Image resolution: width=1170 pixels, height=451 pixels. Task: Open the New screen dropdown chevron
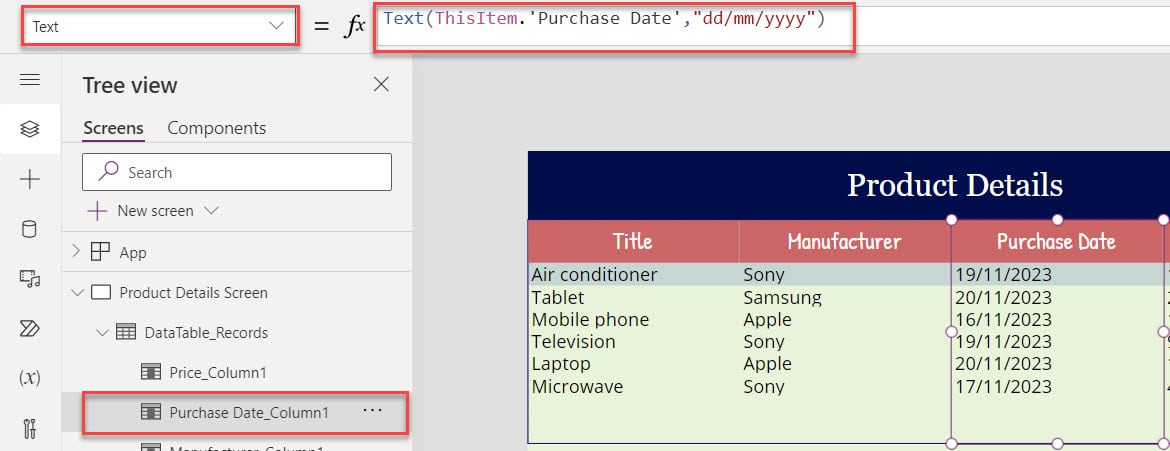(x=211, y=211)
